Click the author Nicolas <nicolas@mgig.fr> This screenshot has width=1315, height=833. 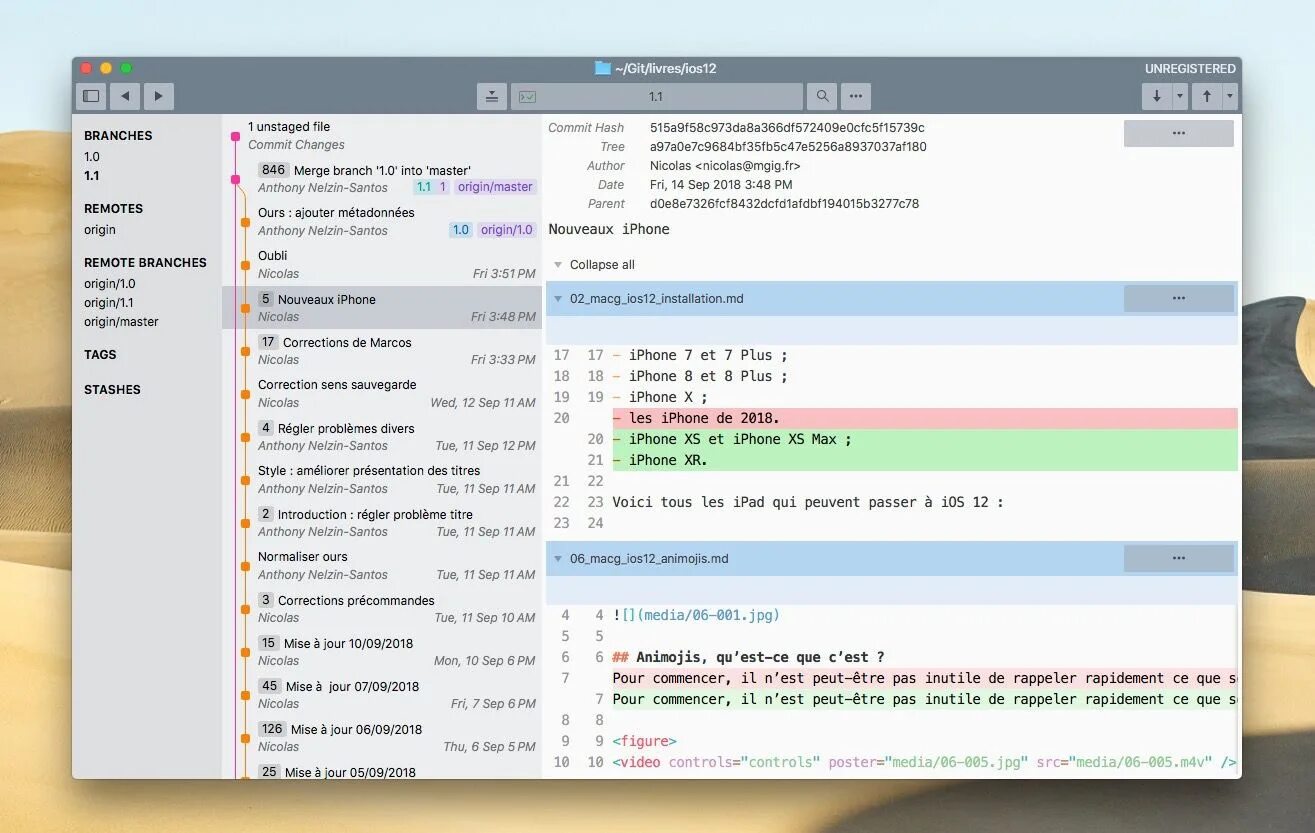pyautogui.click(x=725, y=166)
